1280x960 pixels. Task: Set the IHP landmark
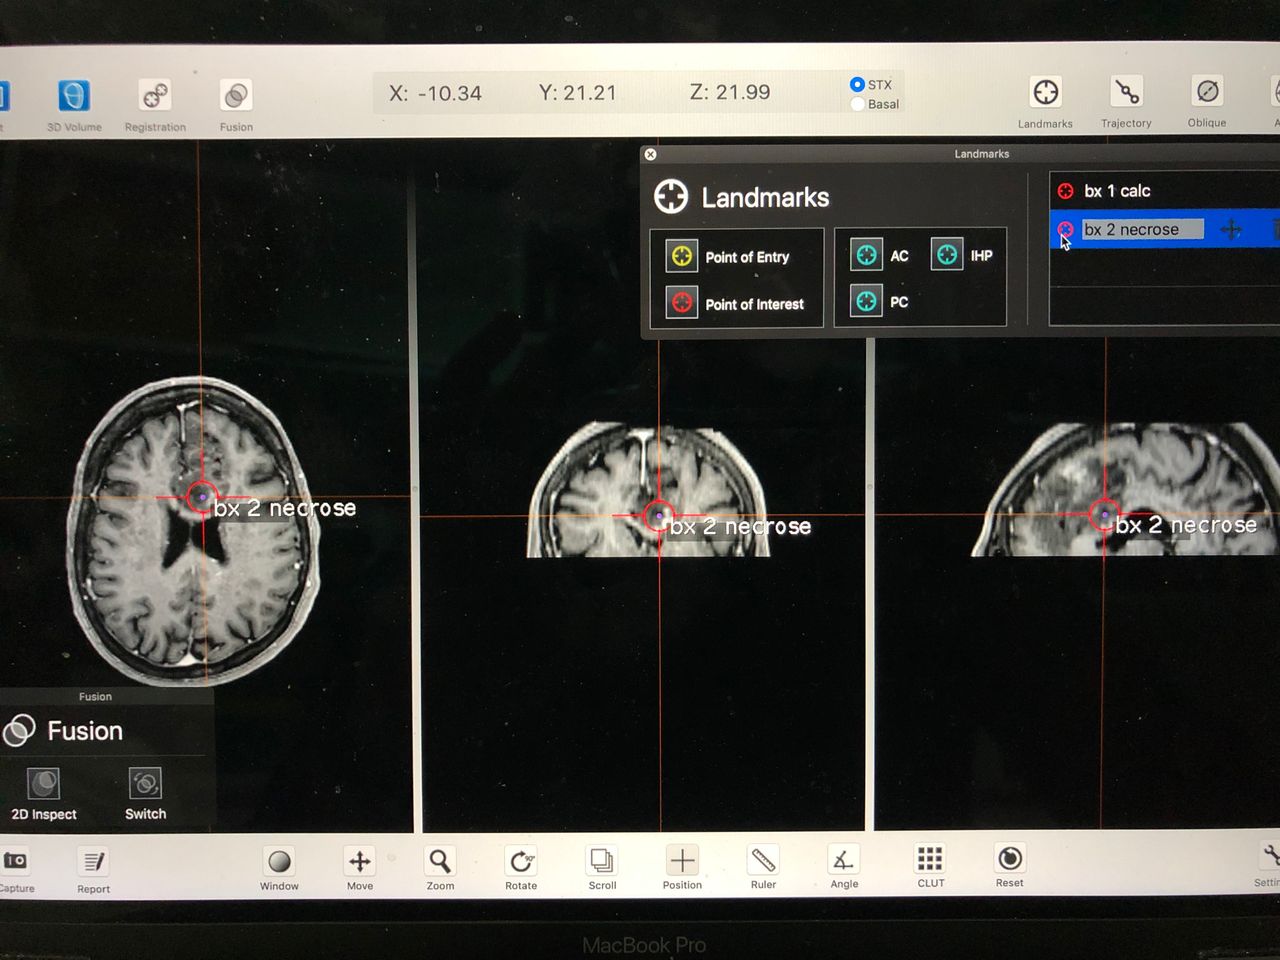point(947,255)
